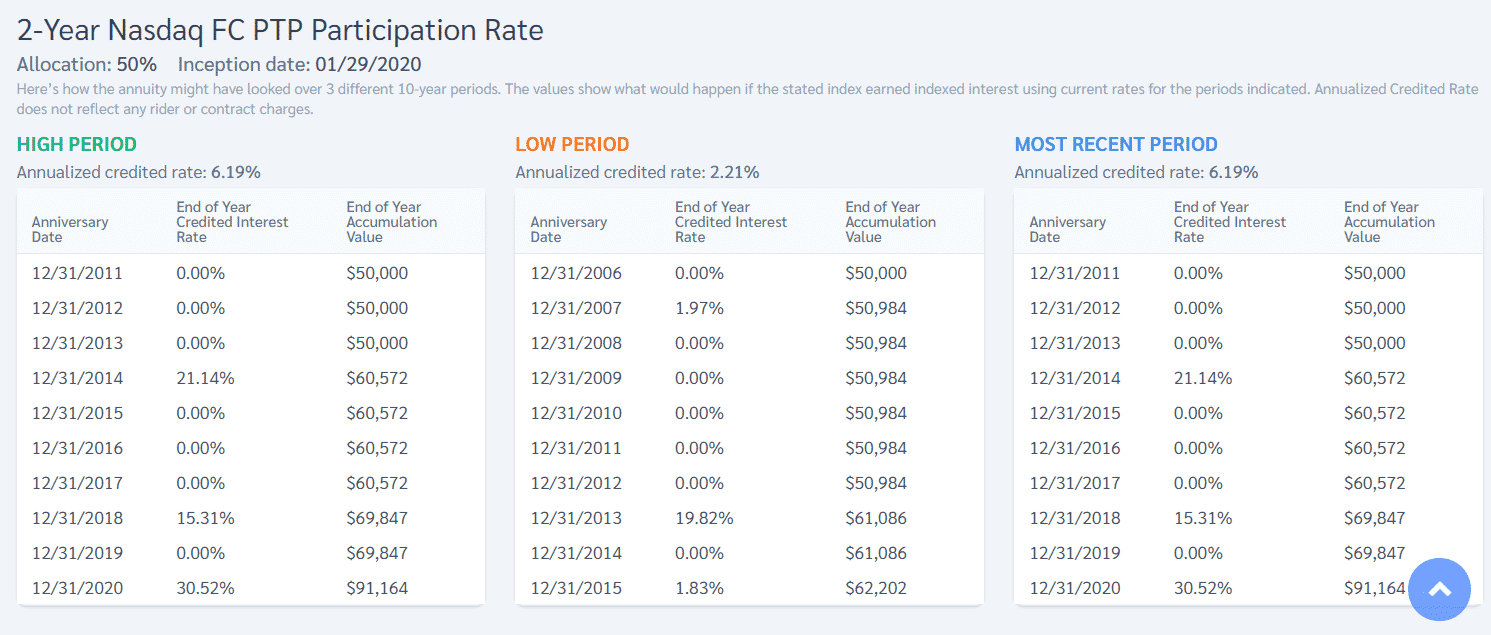This screenshot has width=1491, height=635.
Task: Select the 12/31/2007 date in Low Period table
Action: pos(576,308)
